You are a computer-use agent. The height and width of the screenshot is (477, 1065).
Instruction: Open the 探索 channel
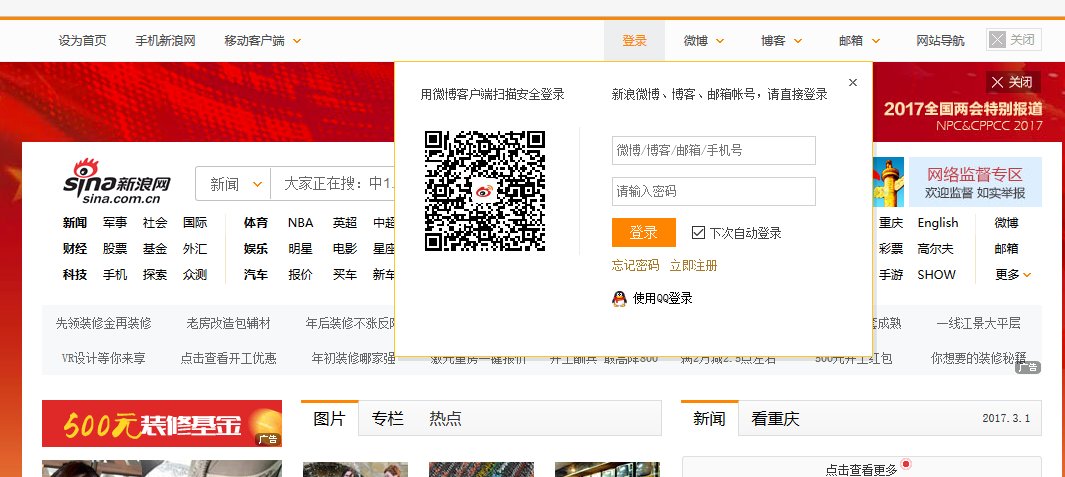point(155,275)
